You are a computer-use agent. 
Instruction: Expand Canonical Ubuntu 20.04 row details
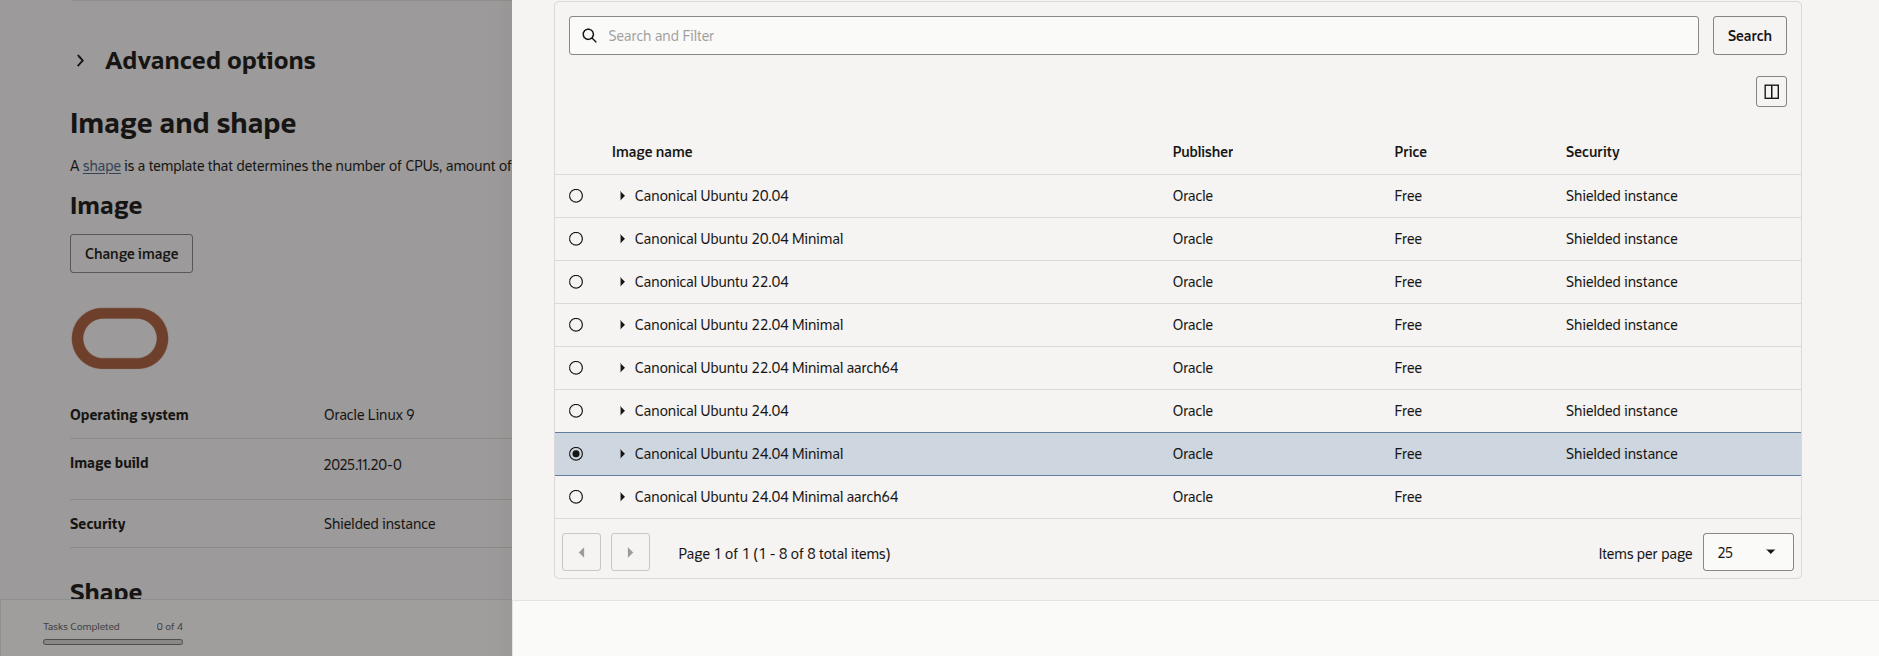click(622, 196)
